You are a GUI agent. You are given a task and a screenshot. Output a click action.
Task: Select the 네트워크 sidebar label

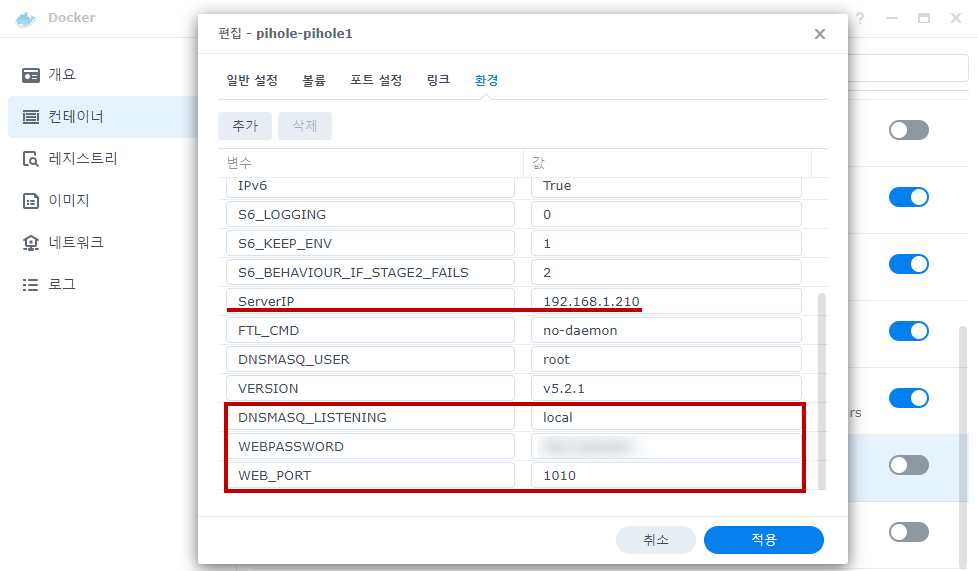click(76, 242)
